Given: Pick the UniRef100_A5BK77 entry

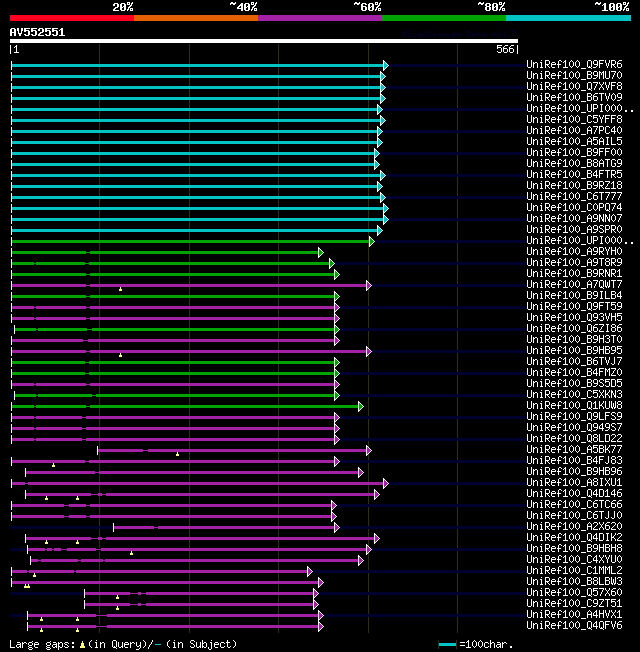Looking at the screenshot, I should point(574,450).
